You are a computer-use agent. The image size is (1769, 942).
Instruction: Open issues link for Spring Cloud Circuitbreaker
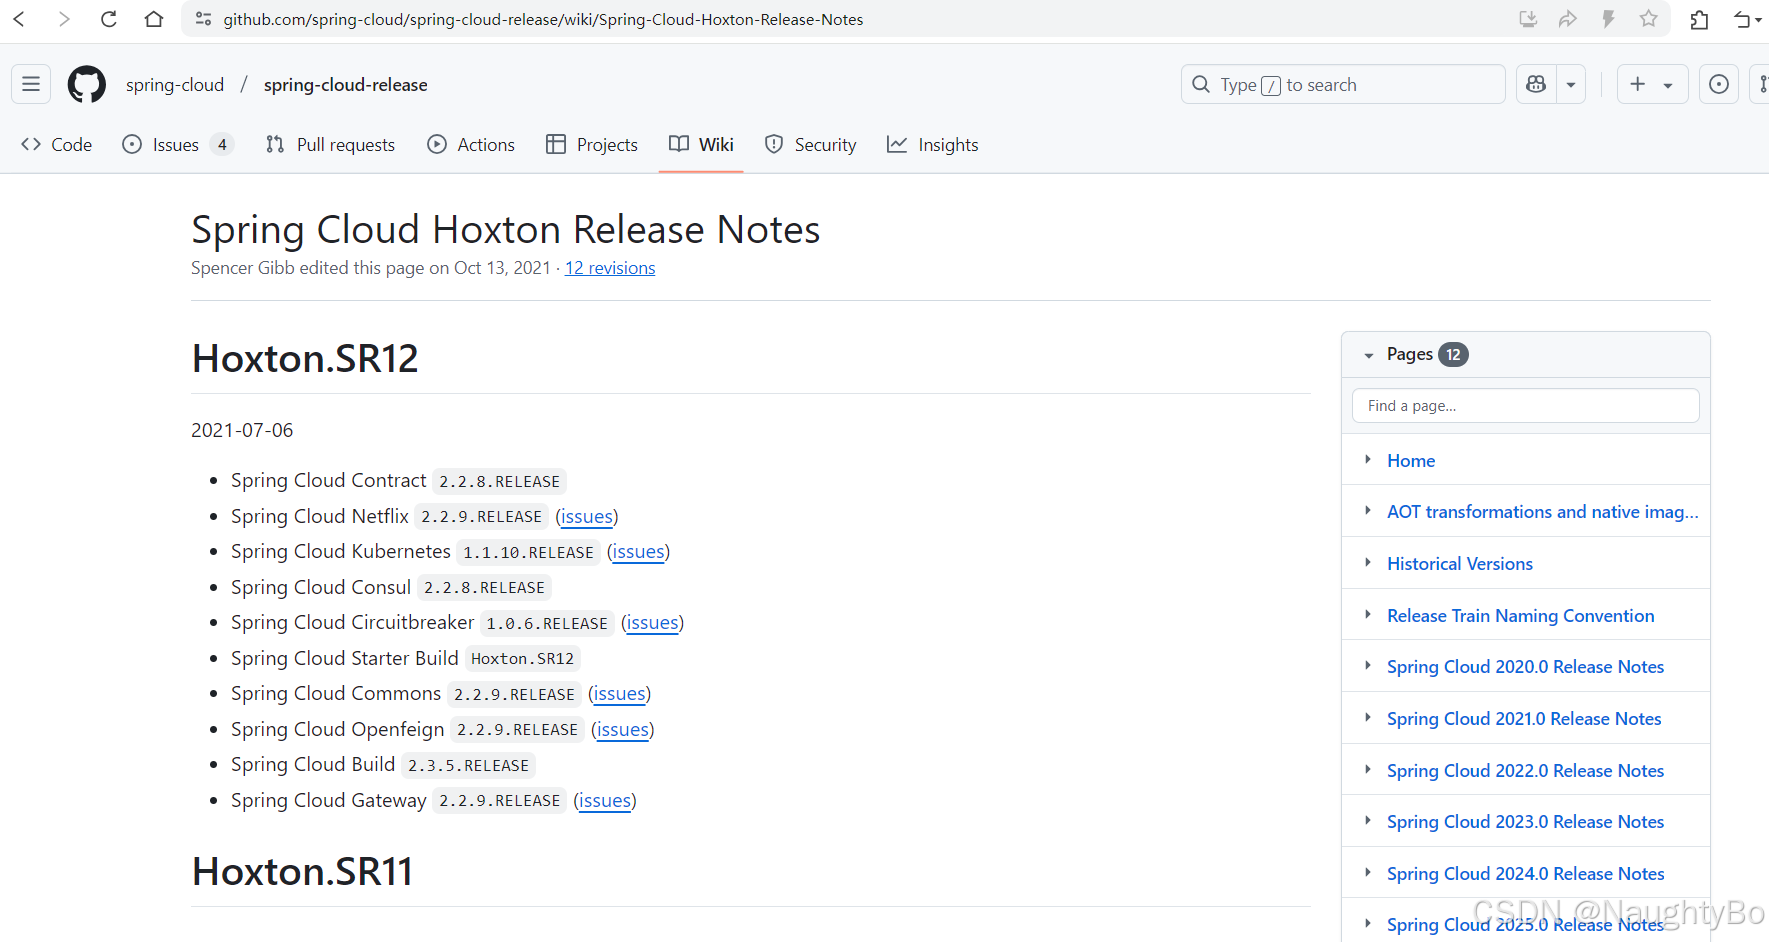coord(653,623)
